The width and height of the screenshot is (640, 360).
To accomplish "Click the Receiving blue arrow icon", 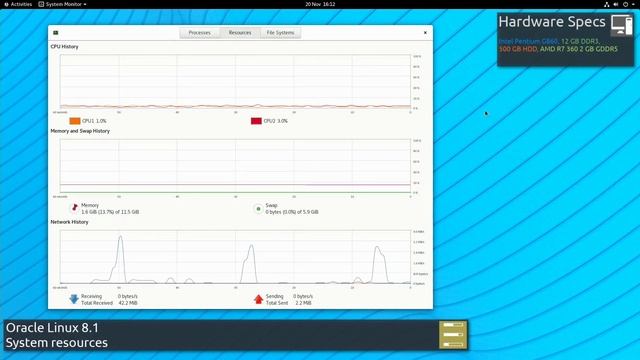I will click(74, 299).
